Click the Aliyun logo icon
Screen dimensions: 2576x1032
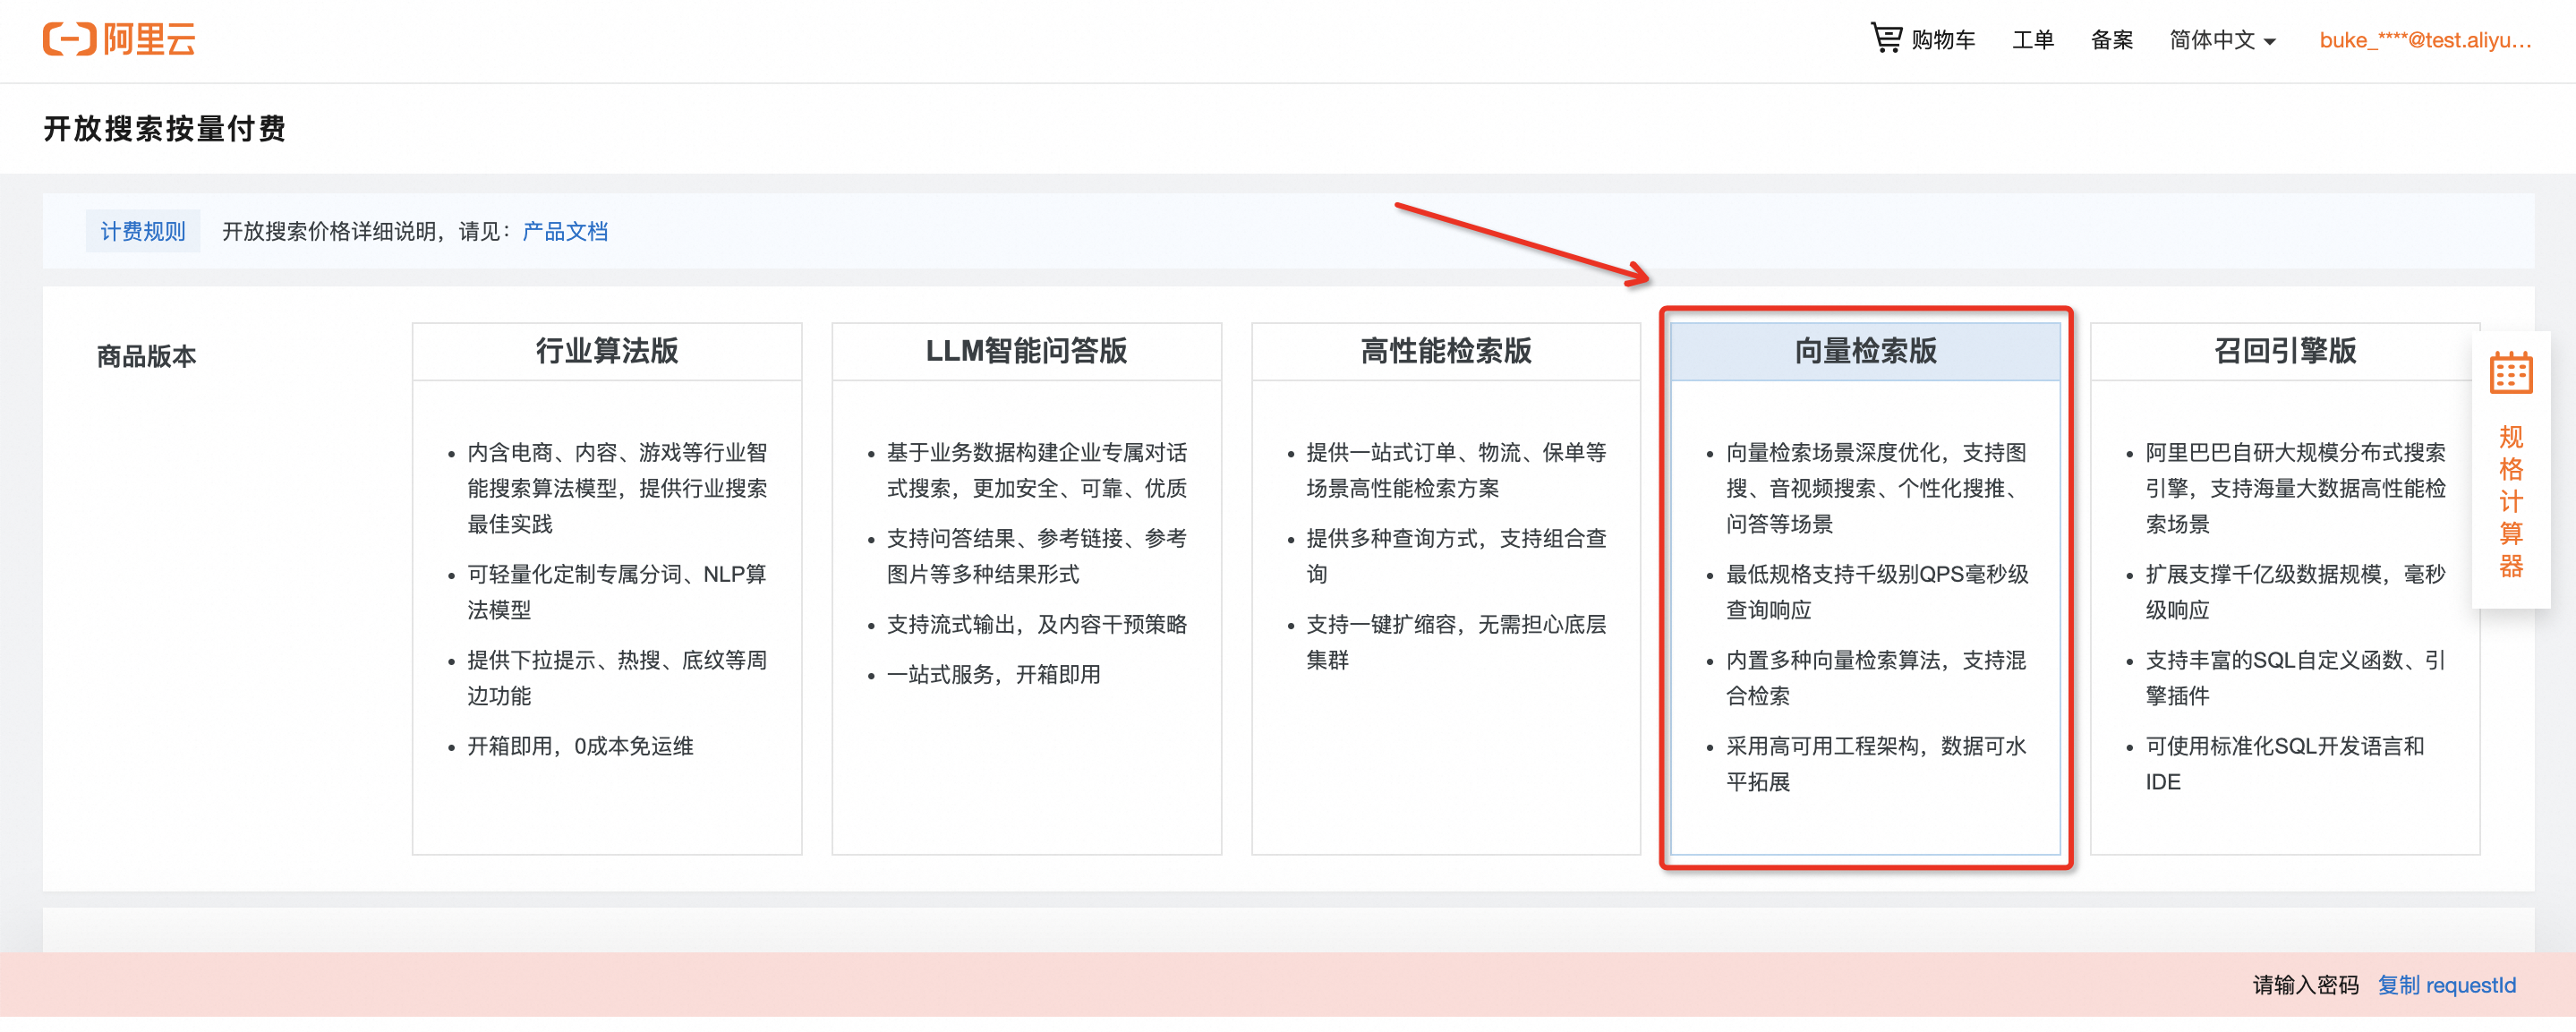[x=69, y=39]
